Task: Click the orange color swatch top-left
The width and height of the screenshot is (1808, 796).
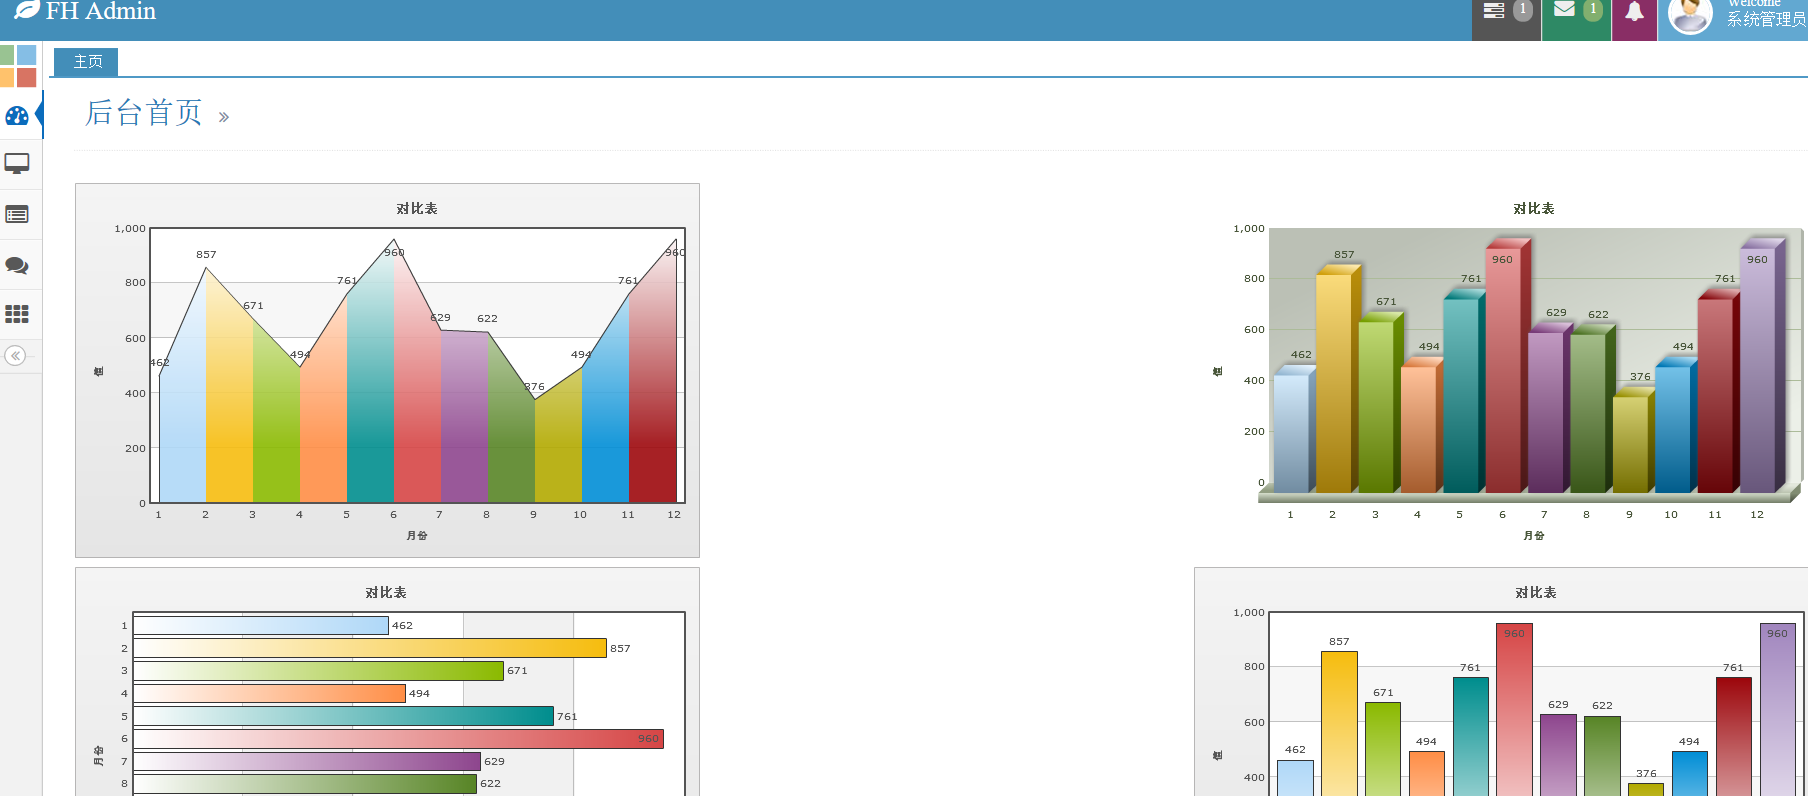Action: click(7, 77)
